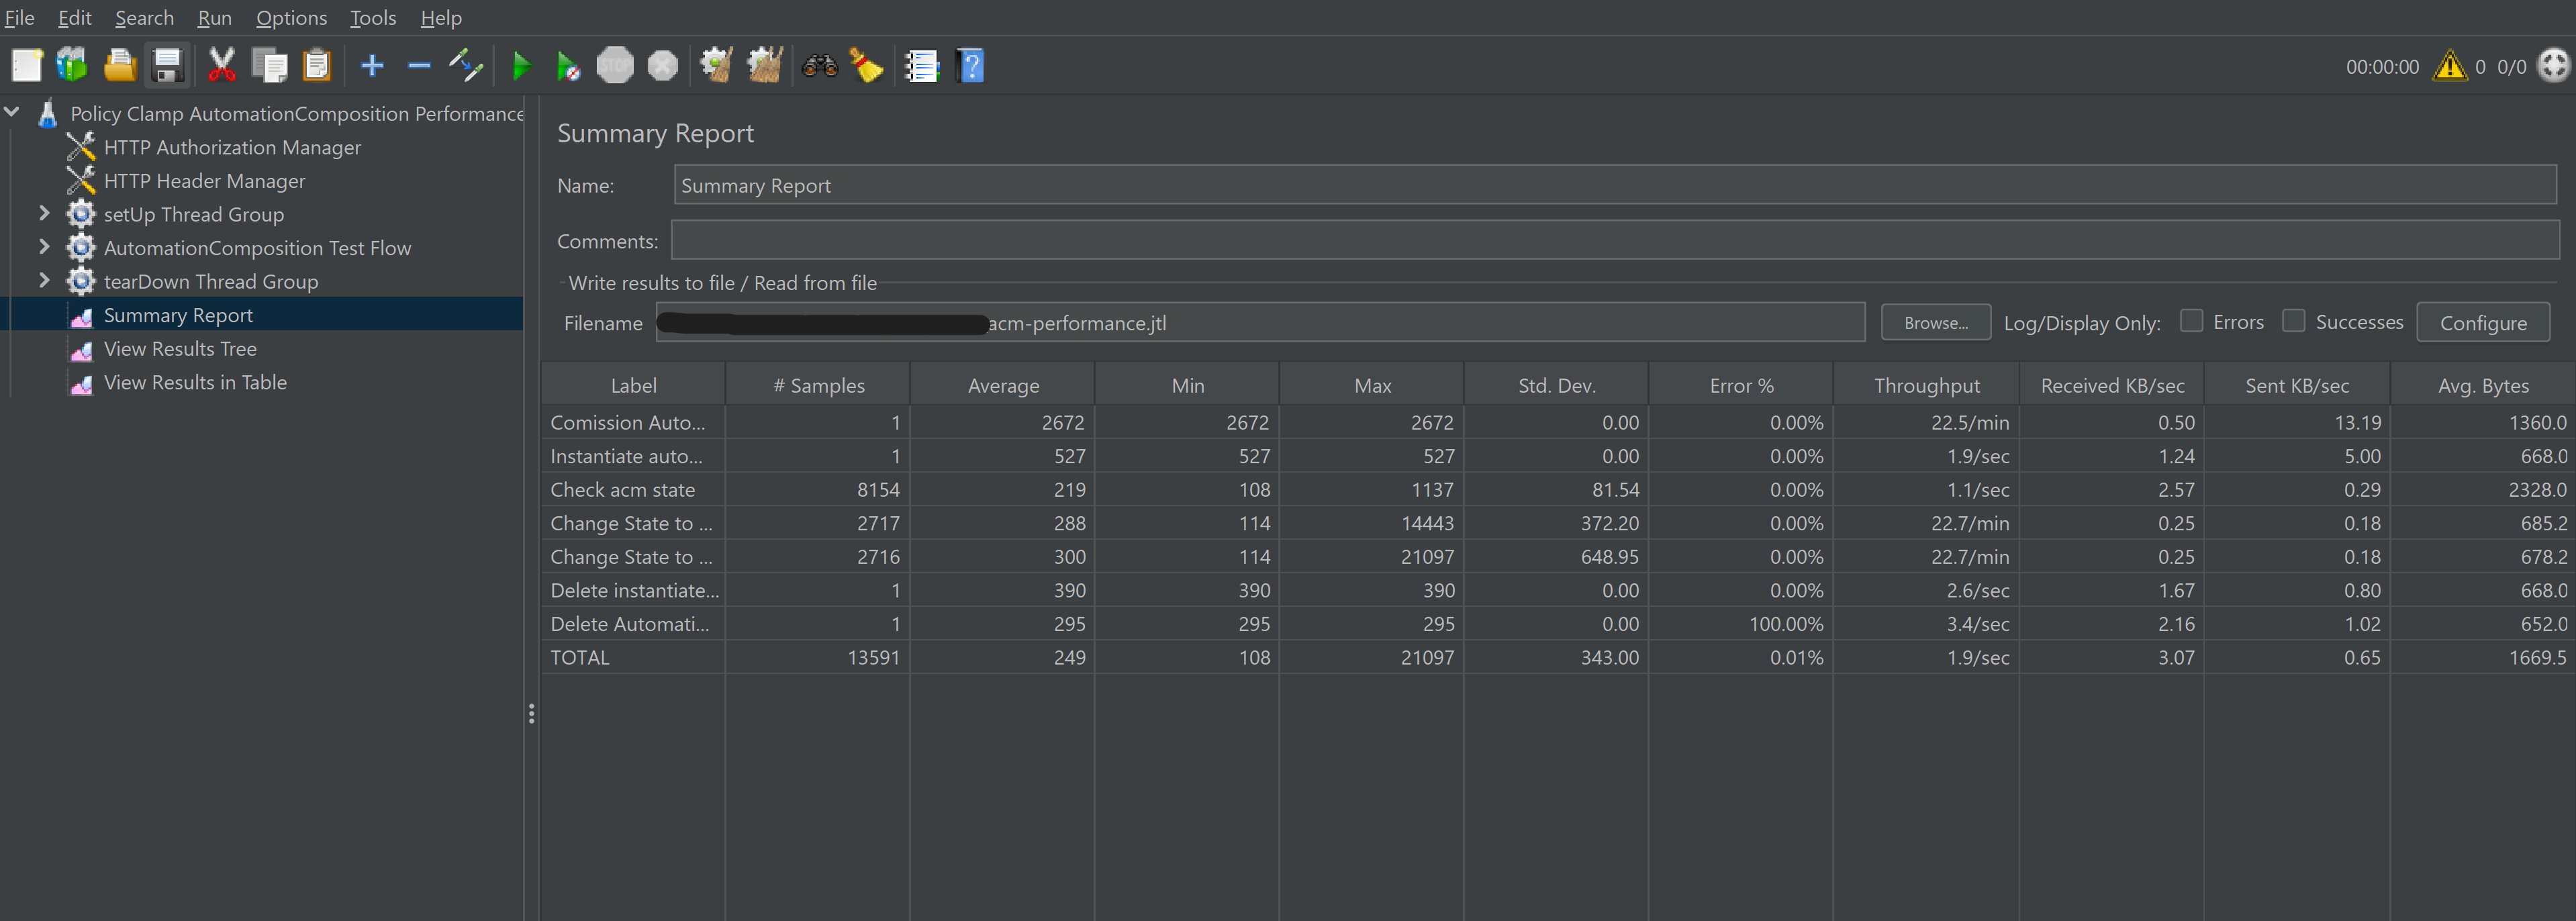This screenshot has width=2576, height=921.
Task: Click the Copy icon in toolbar
Action: (x=269, y=66)
